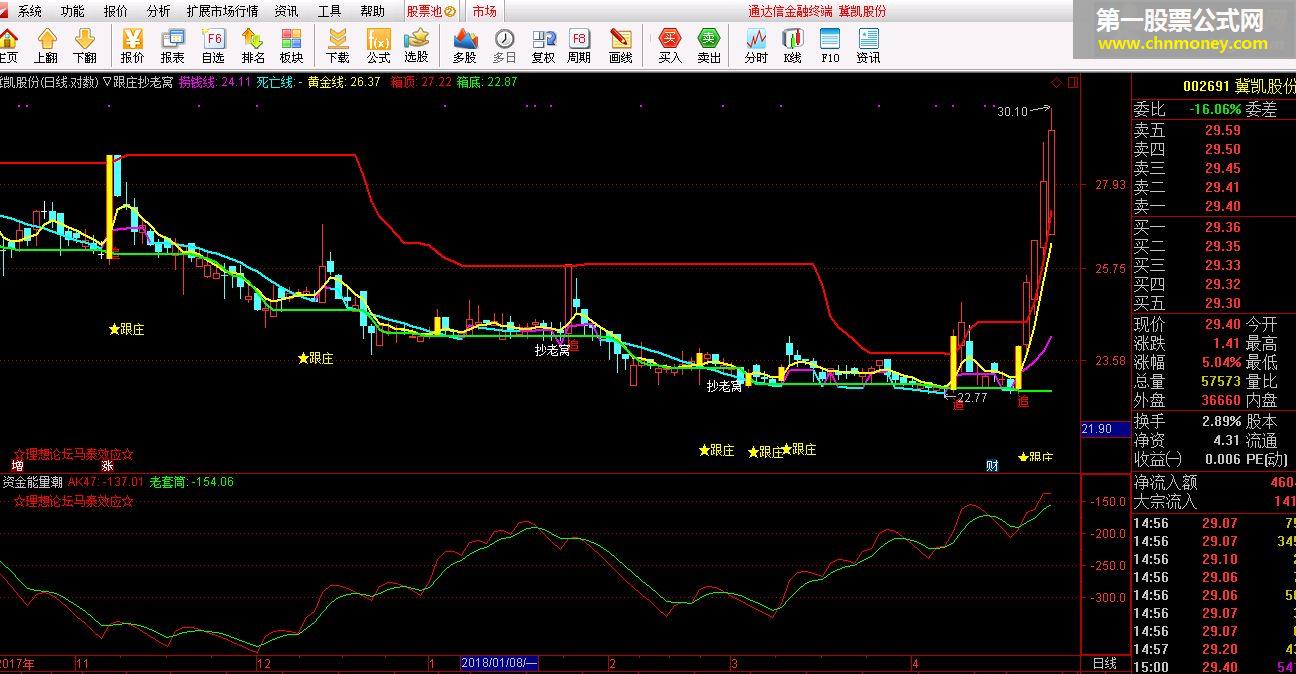Open the 资讯 menu in menu bar

click(286, 11)
